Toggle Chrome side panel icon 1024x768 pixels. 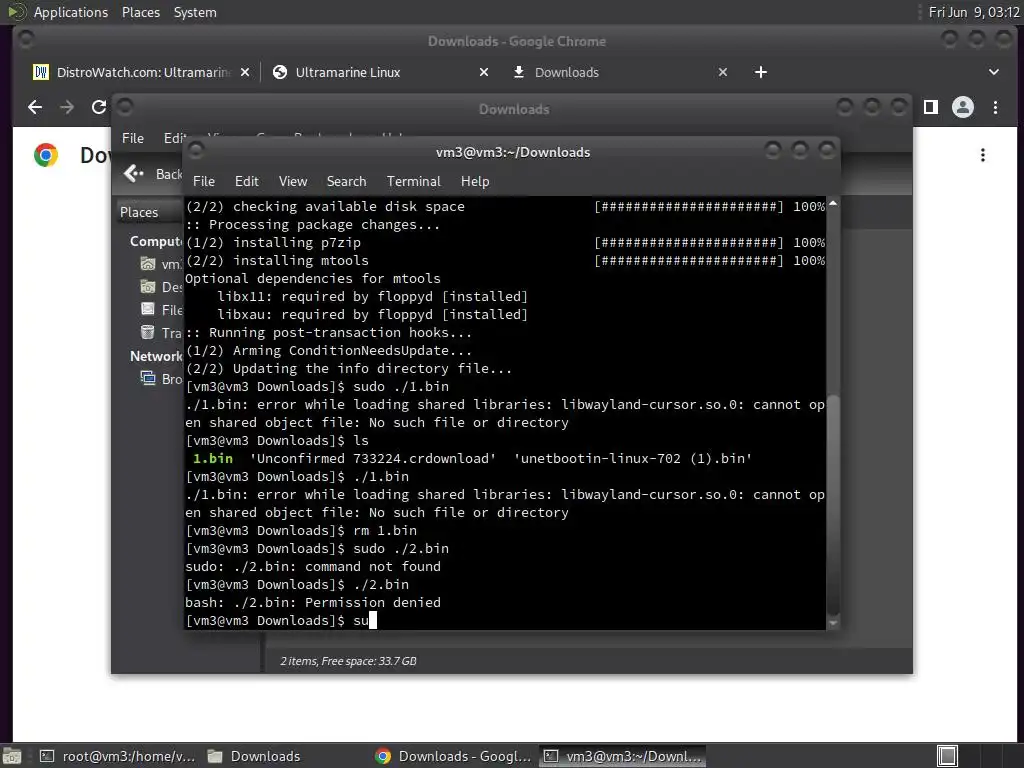(931, 107)
